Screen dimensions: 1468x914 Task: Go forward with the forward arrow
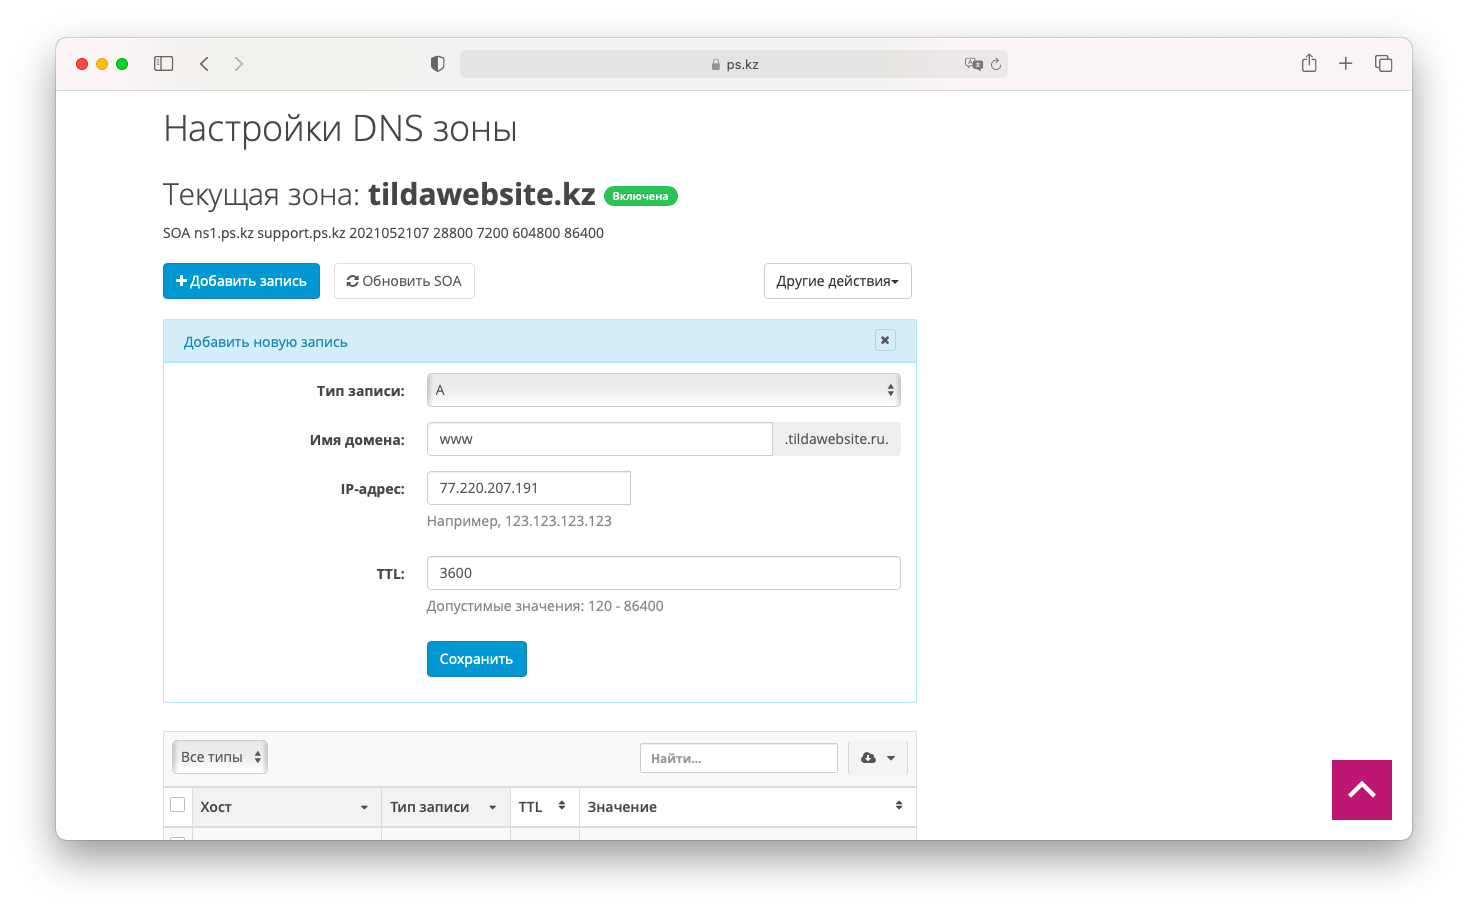238,64
